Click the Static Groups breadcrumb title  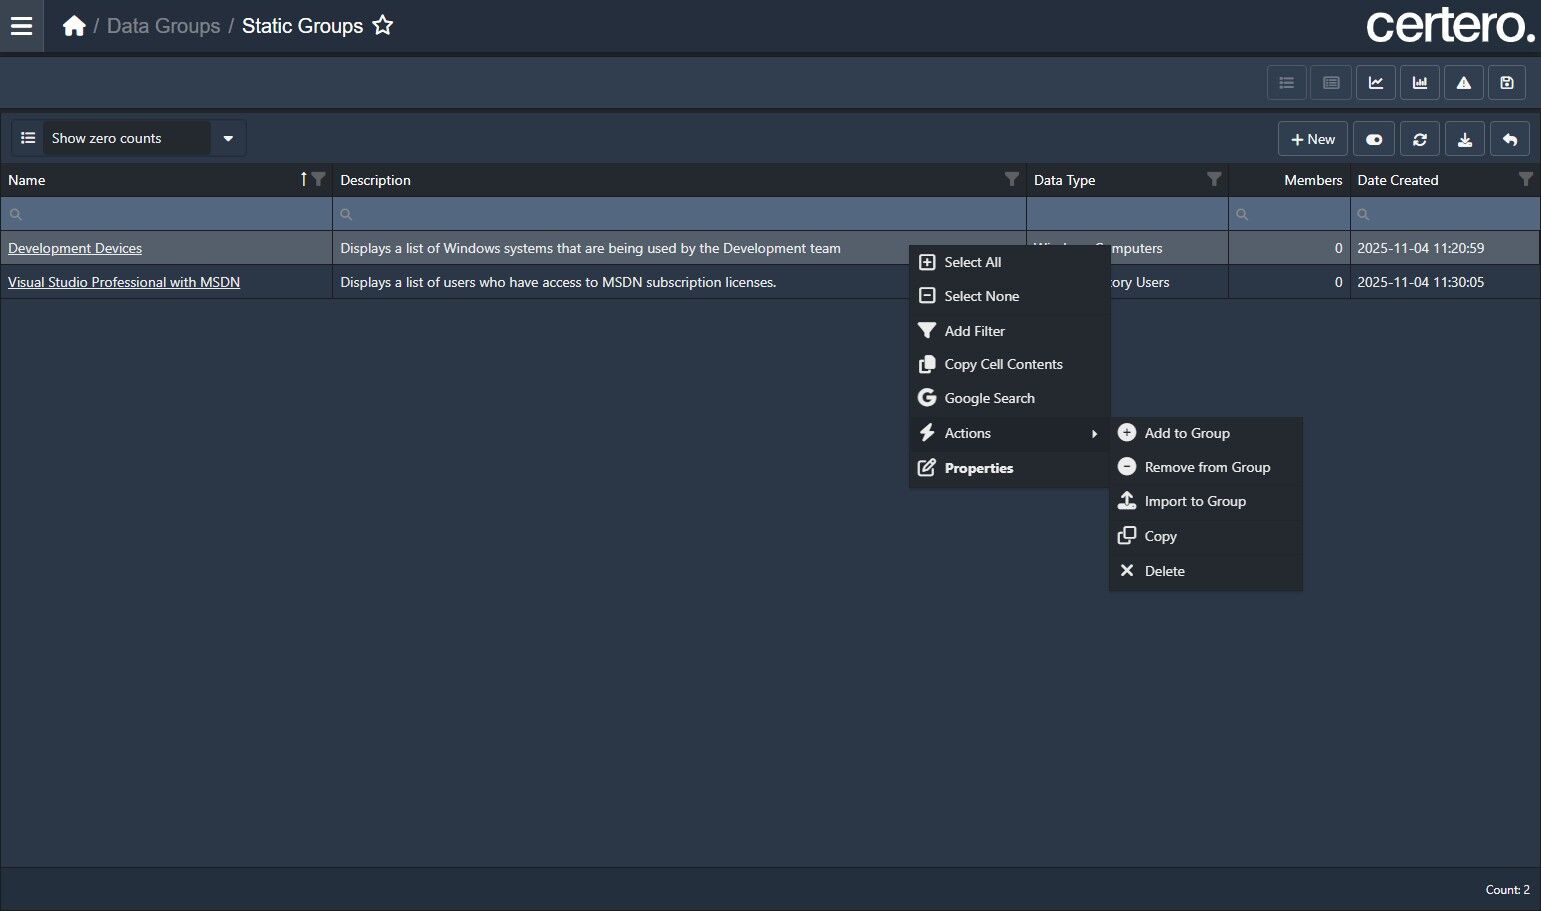coord(302,26)
